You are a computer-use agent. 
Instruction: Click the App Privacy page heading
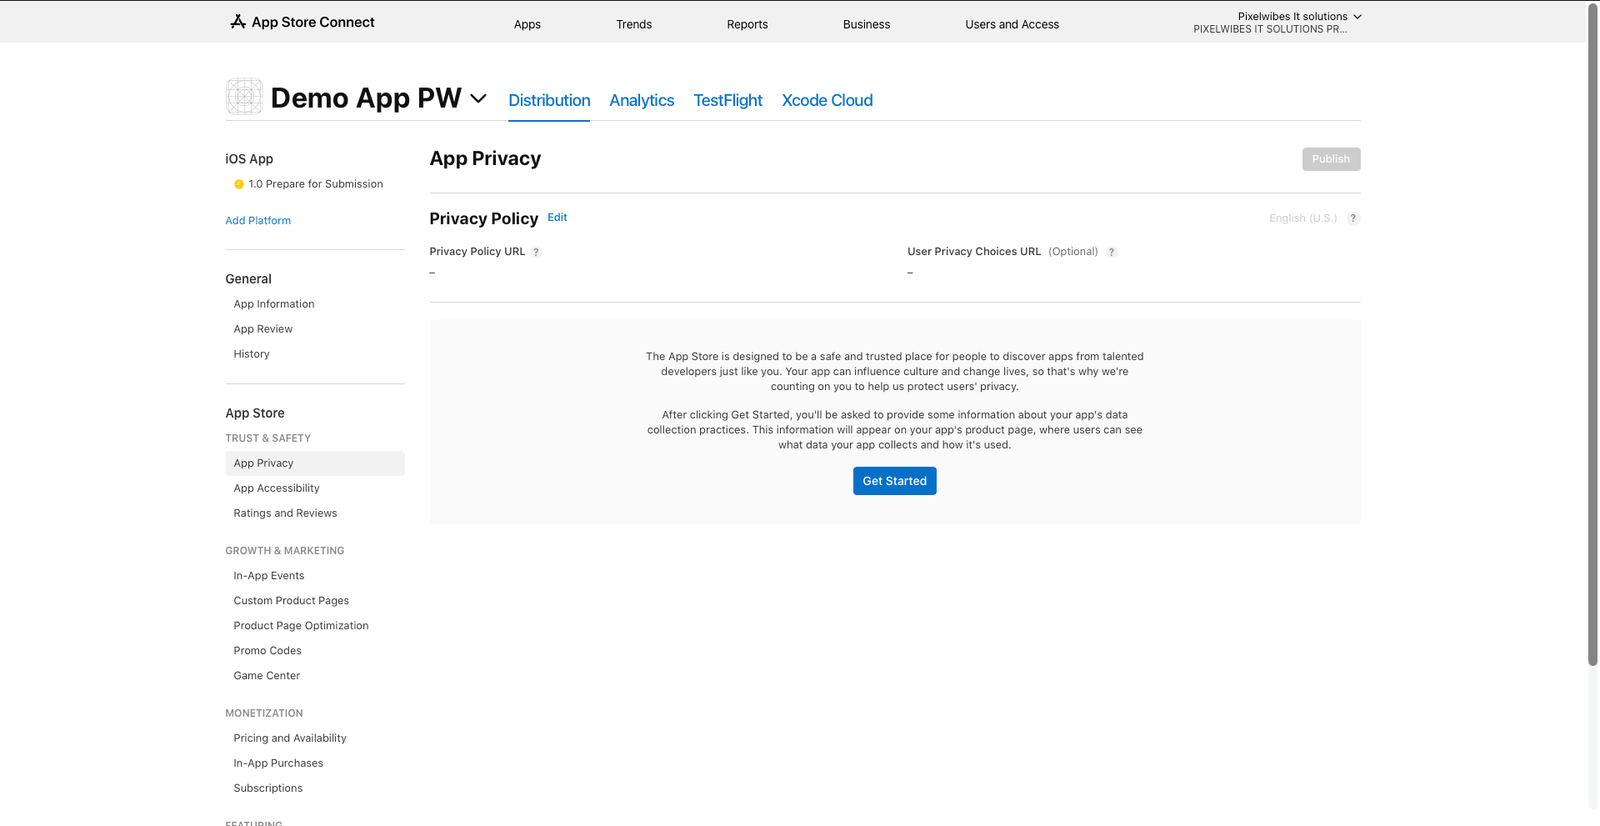485,158
